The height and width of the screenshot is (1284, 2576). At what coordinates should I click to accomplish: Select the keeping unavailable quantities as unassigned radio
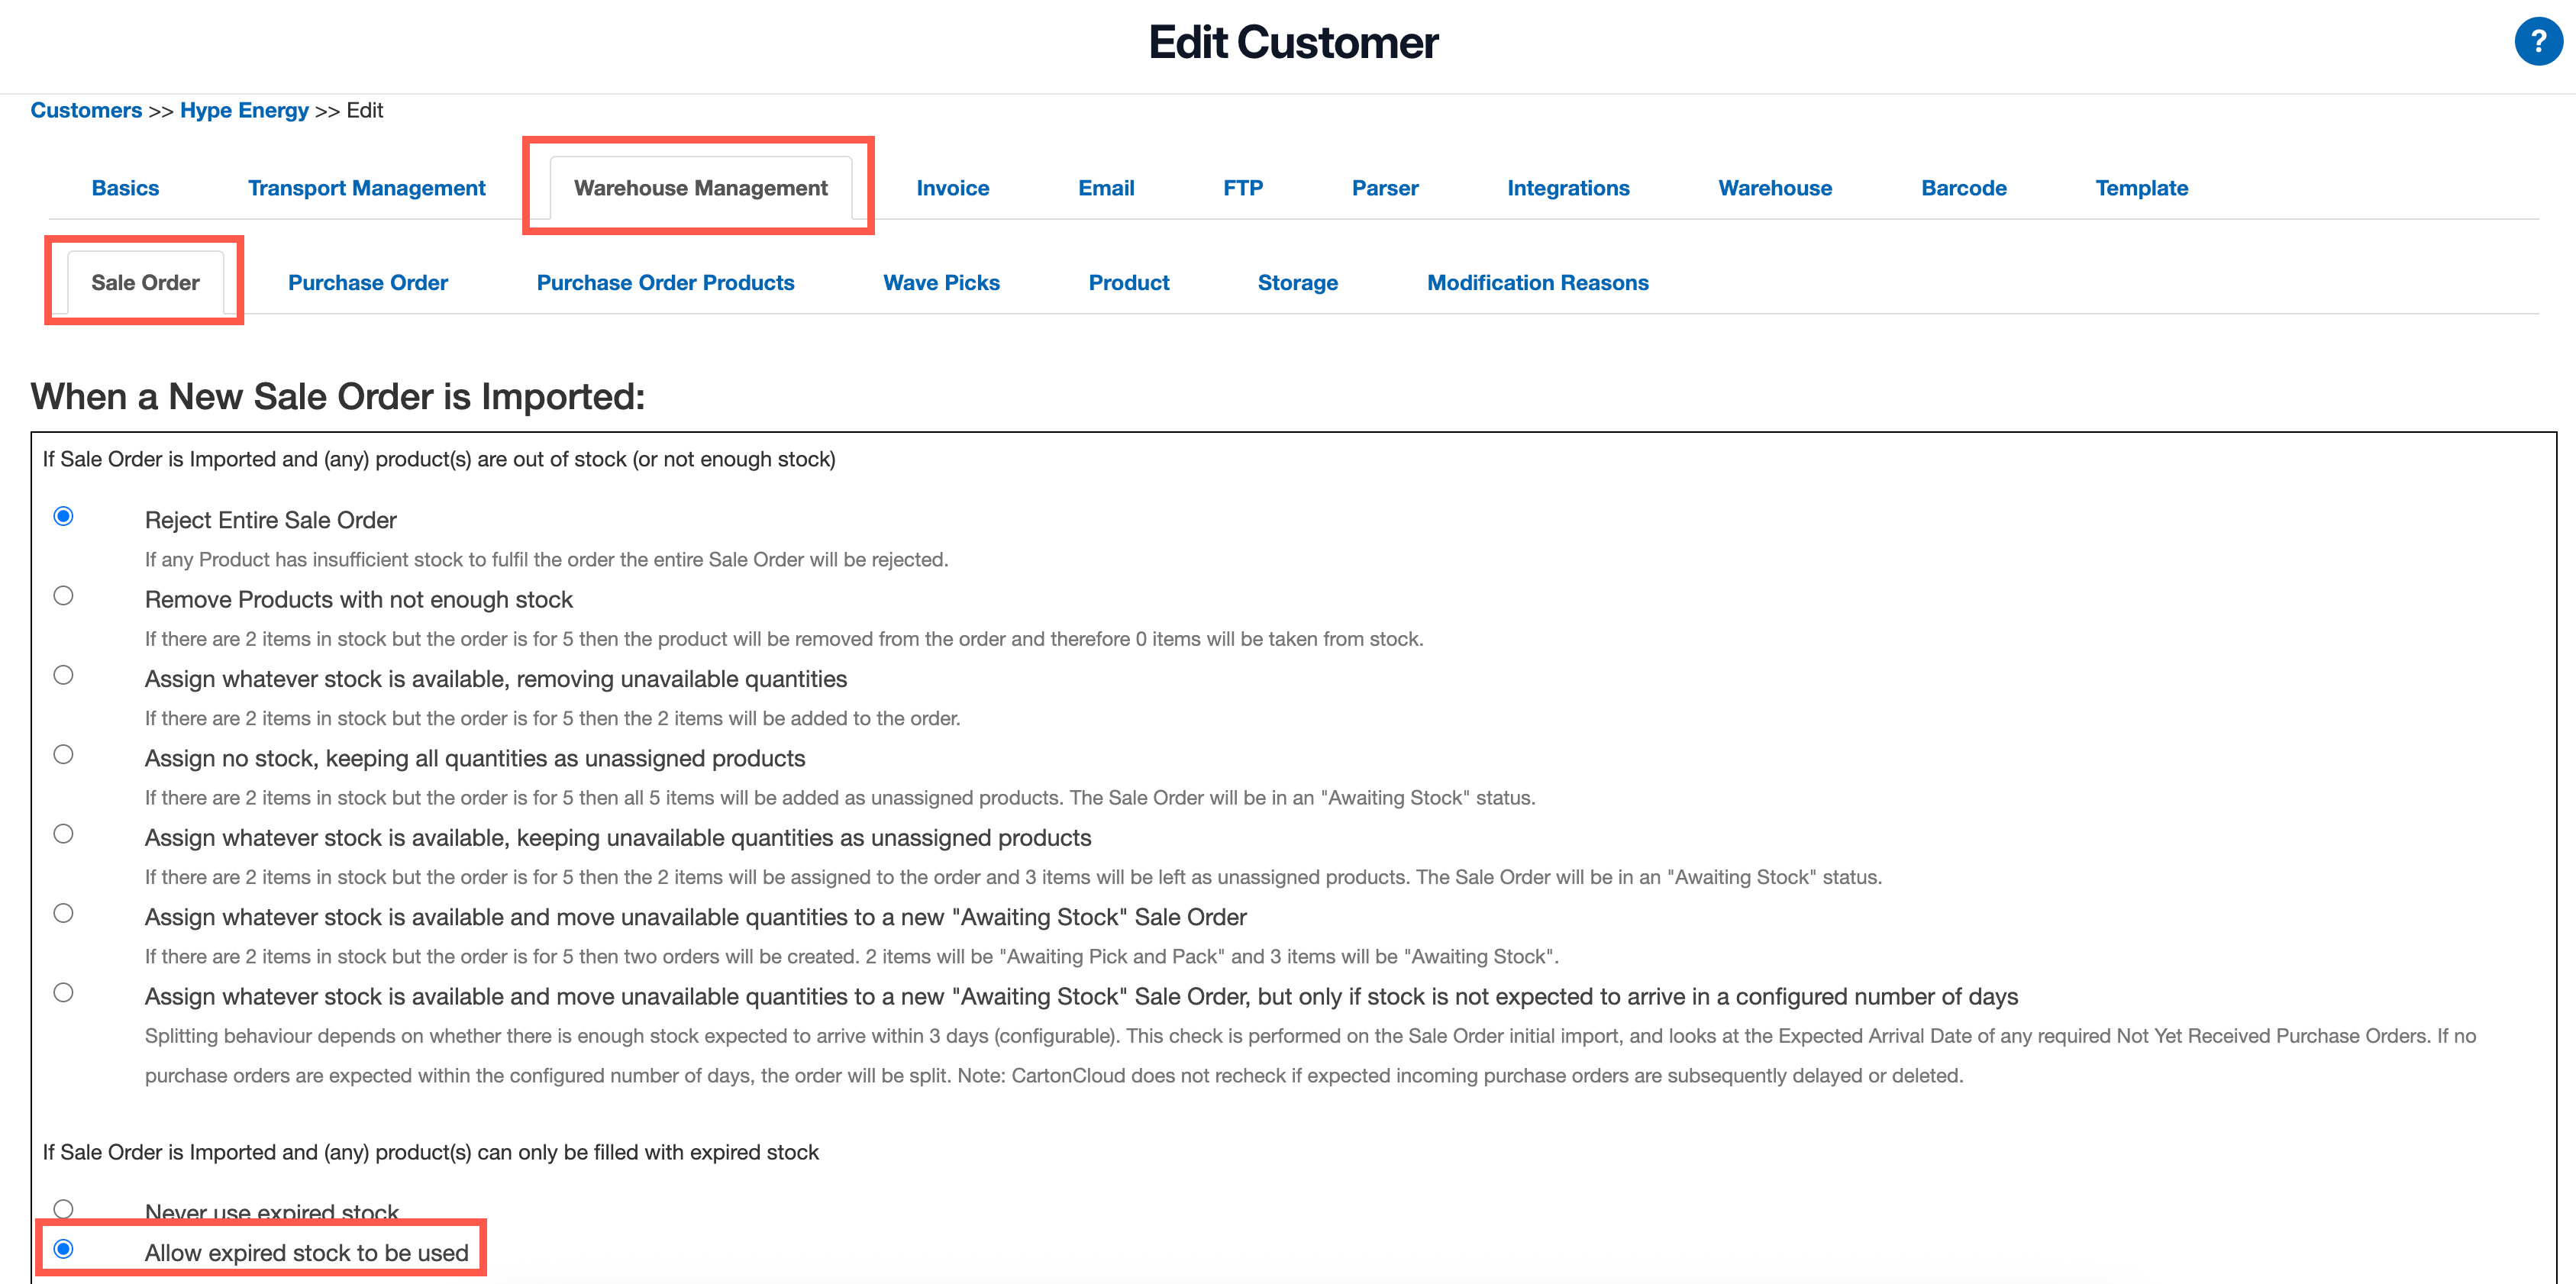tap(63, 834)
